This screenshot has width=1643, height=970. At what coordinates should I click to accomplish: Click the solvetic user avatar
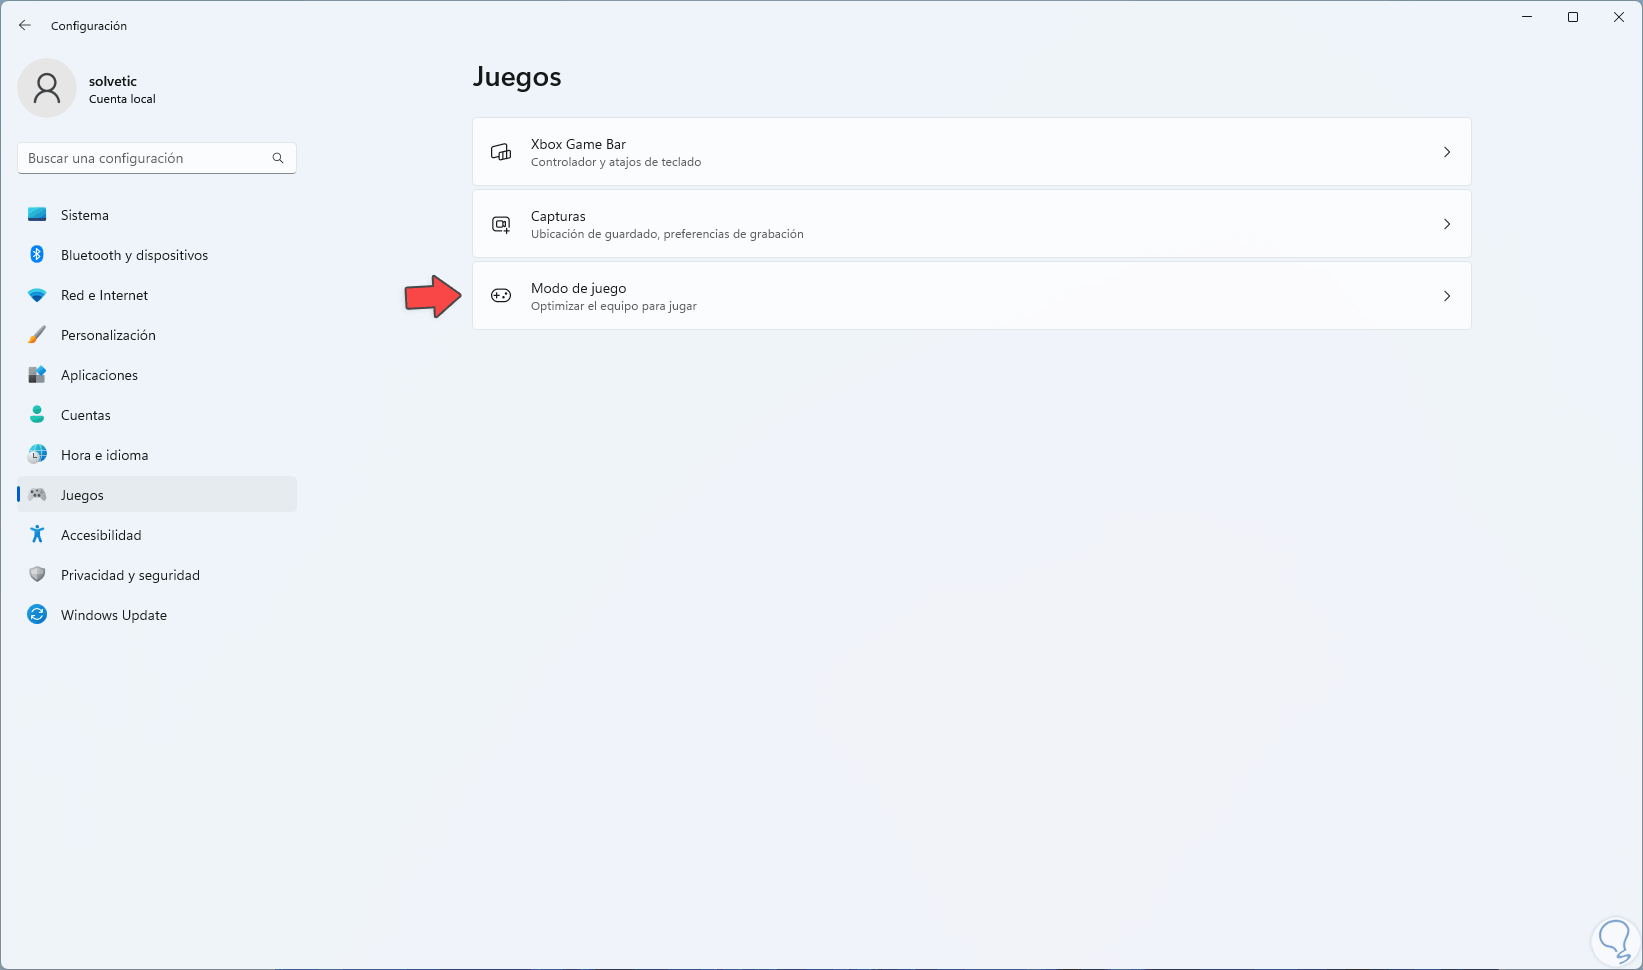tap(47, 88)
